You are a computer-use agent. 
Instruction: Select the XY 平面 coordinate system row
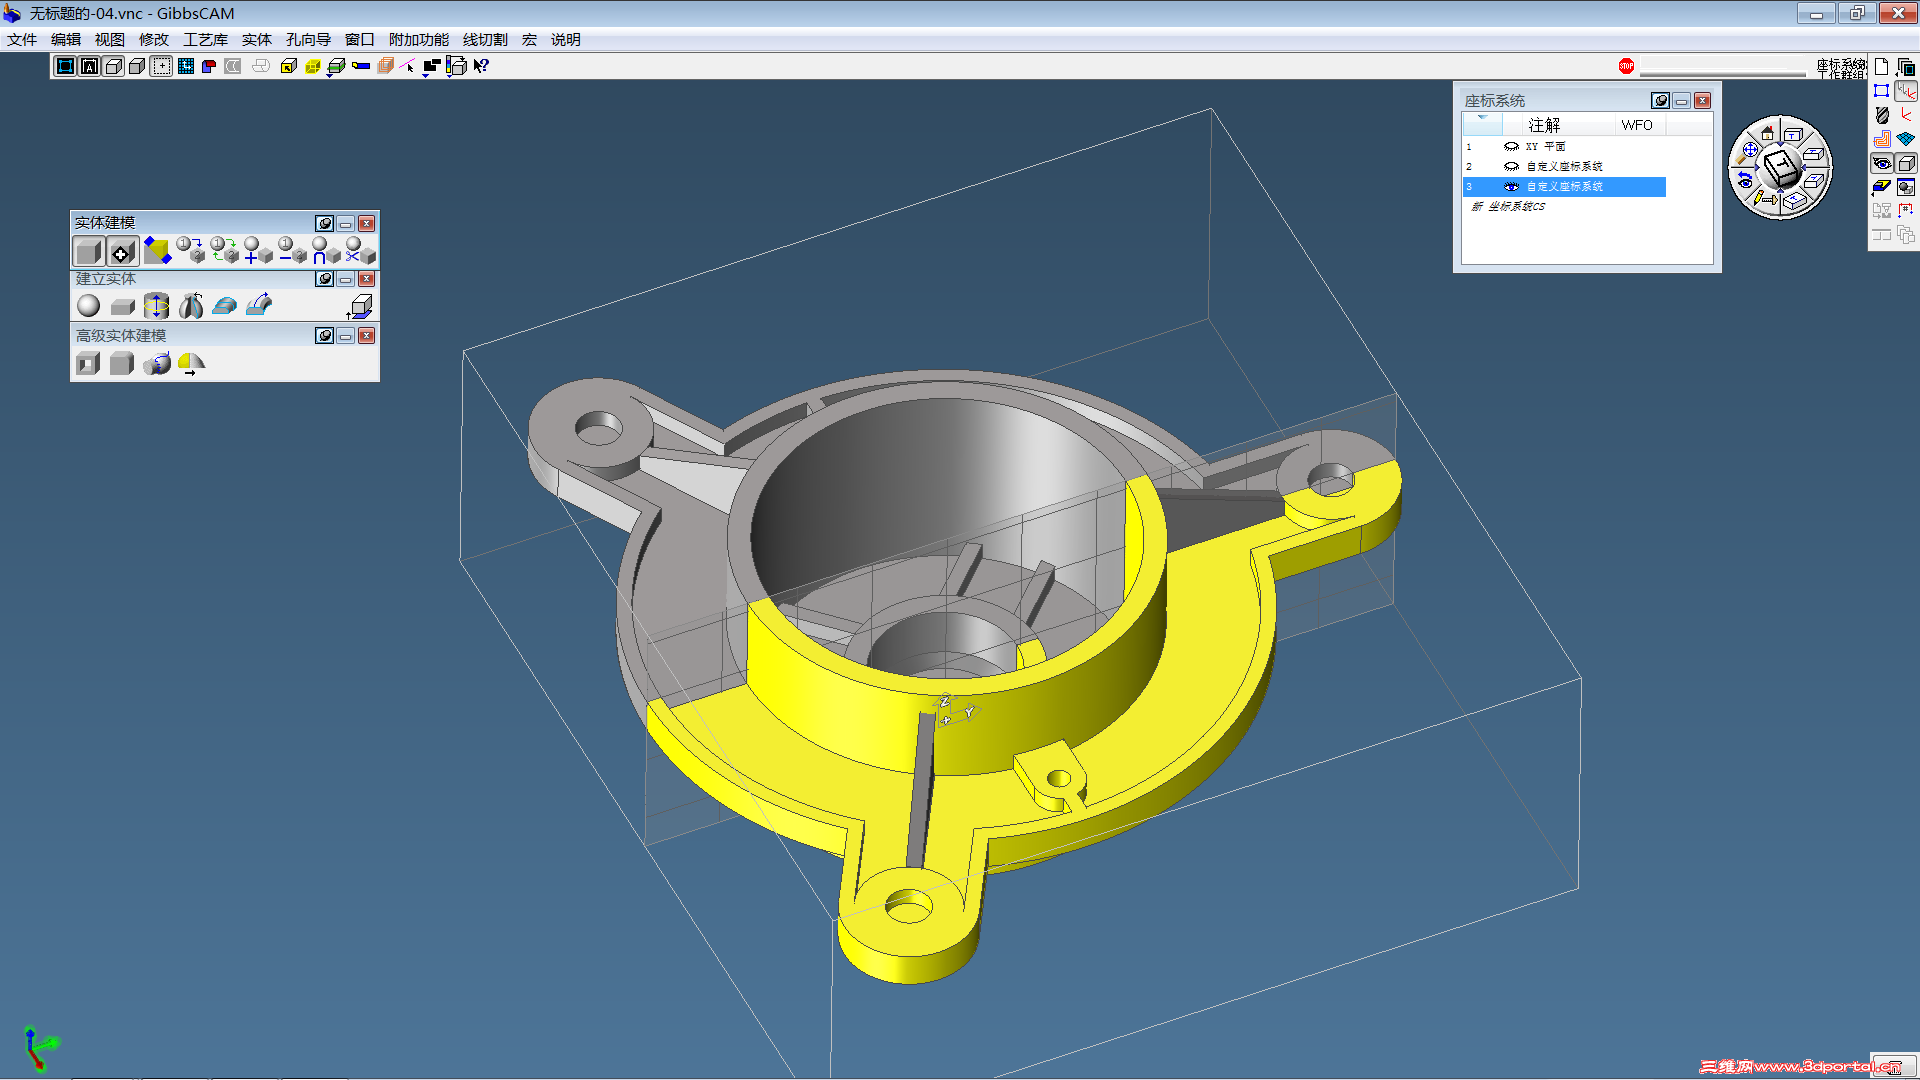click(1564, 147)
